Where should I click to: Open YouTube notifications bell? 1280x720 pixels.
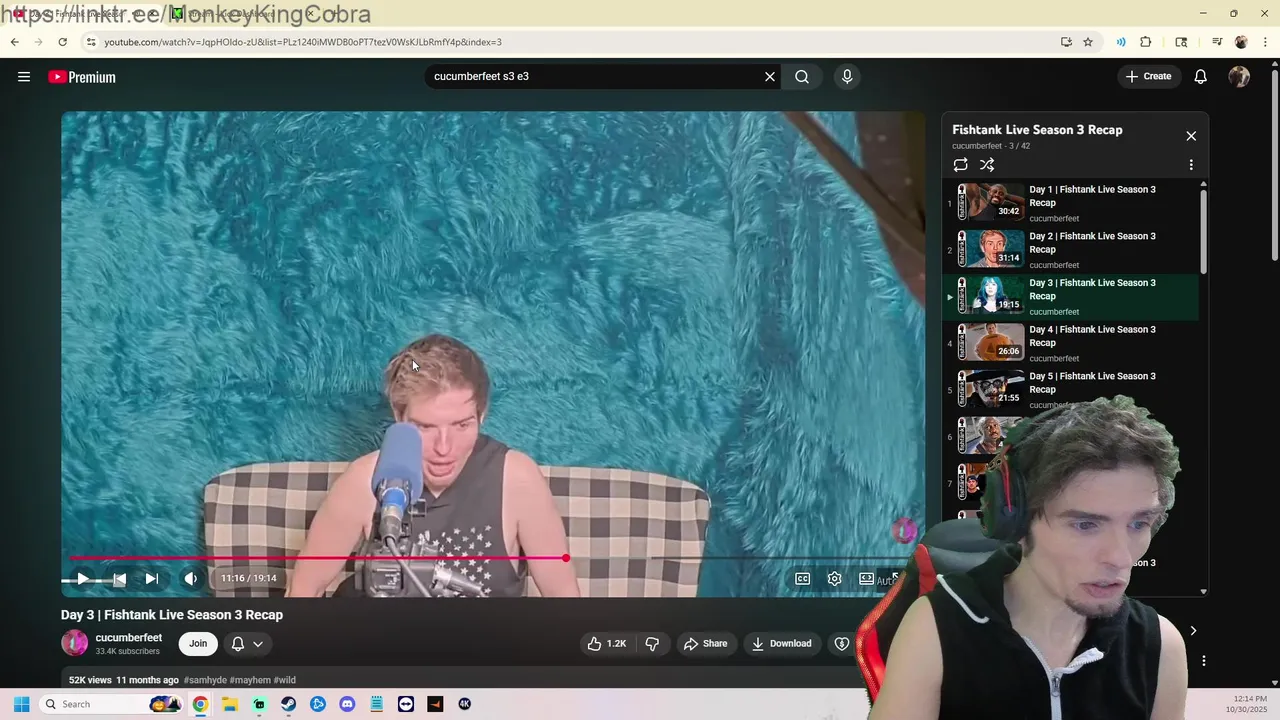coord(1201,77)
